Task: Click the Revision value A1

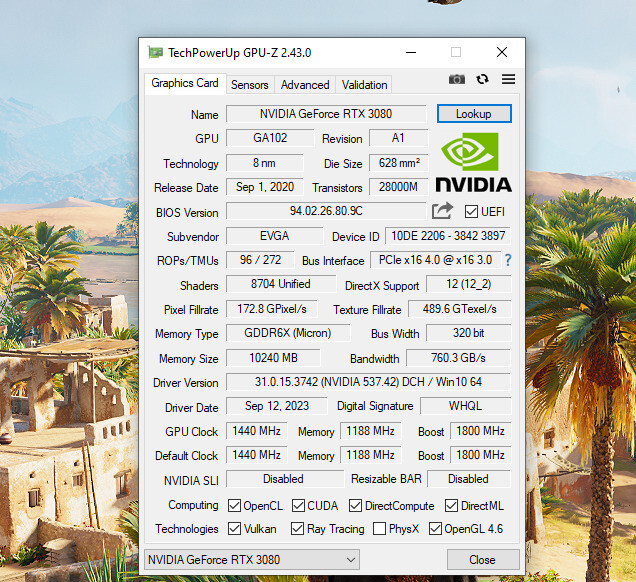Action: point(398,138)
